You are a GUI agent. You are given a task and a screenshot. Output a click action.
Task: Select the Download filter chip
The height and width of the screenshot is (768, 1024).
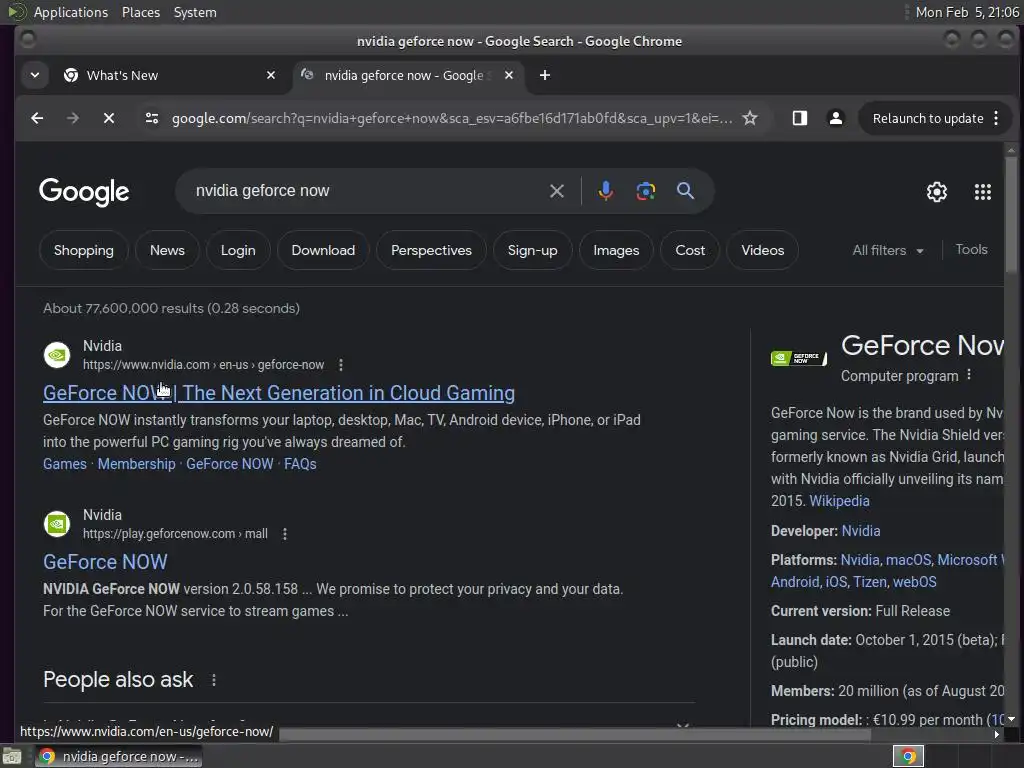(x=323, y=250)
